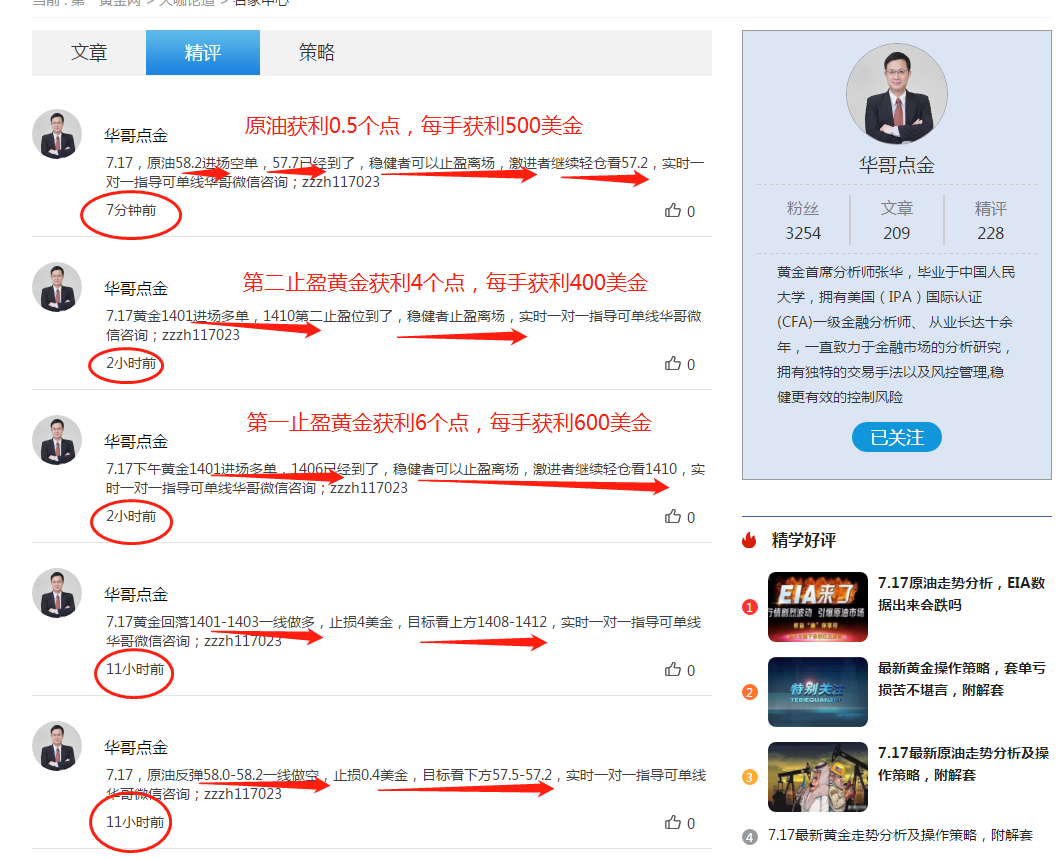Open the oil rig cartoon thumbnail
The height and width of the screenshot is (858, 1061).
point(817,777)
